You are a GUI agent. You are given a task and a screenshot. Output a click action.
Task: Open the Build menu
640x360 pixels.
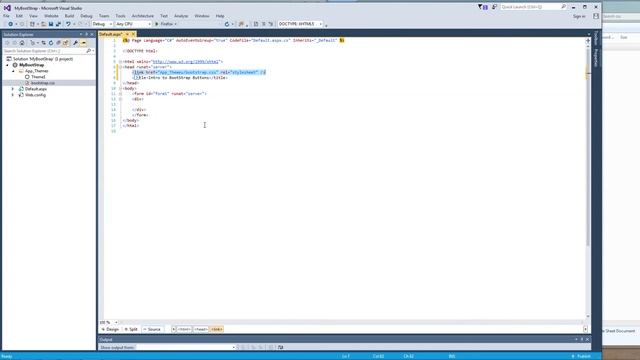[x=69, y=16]
